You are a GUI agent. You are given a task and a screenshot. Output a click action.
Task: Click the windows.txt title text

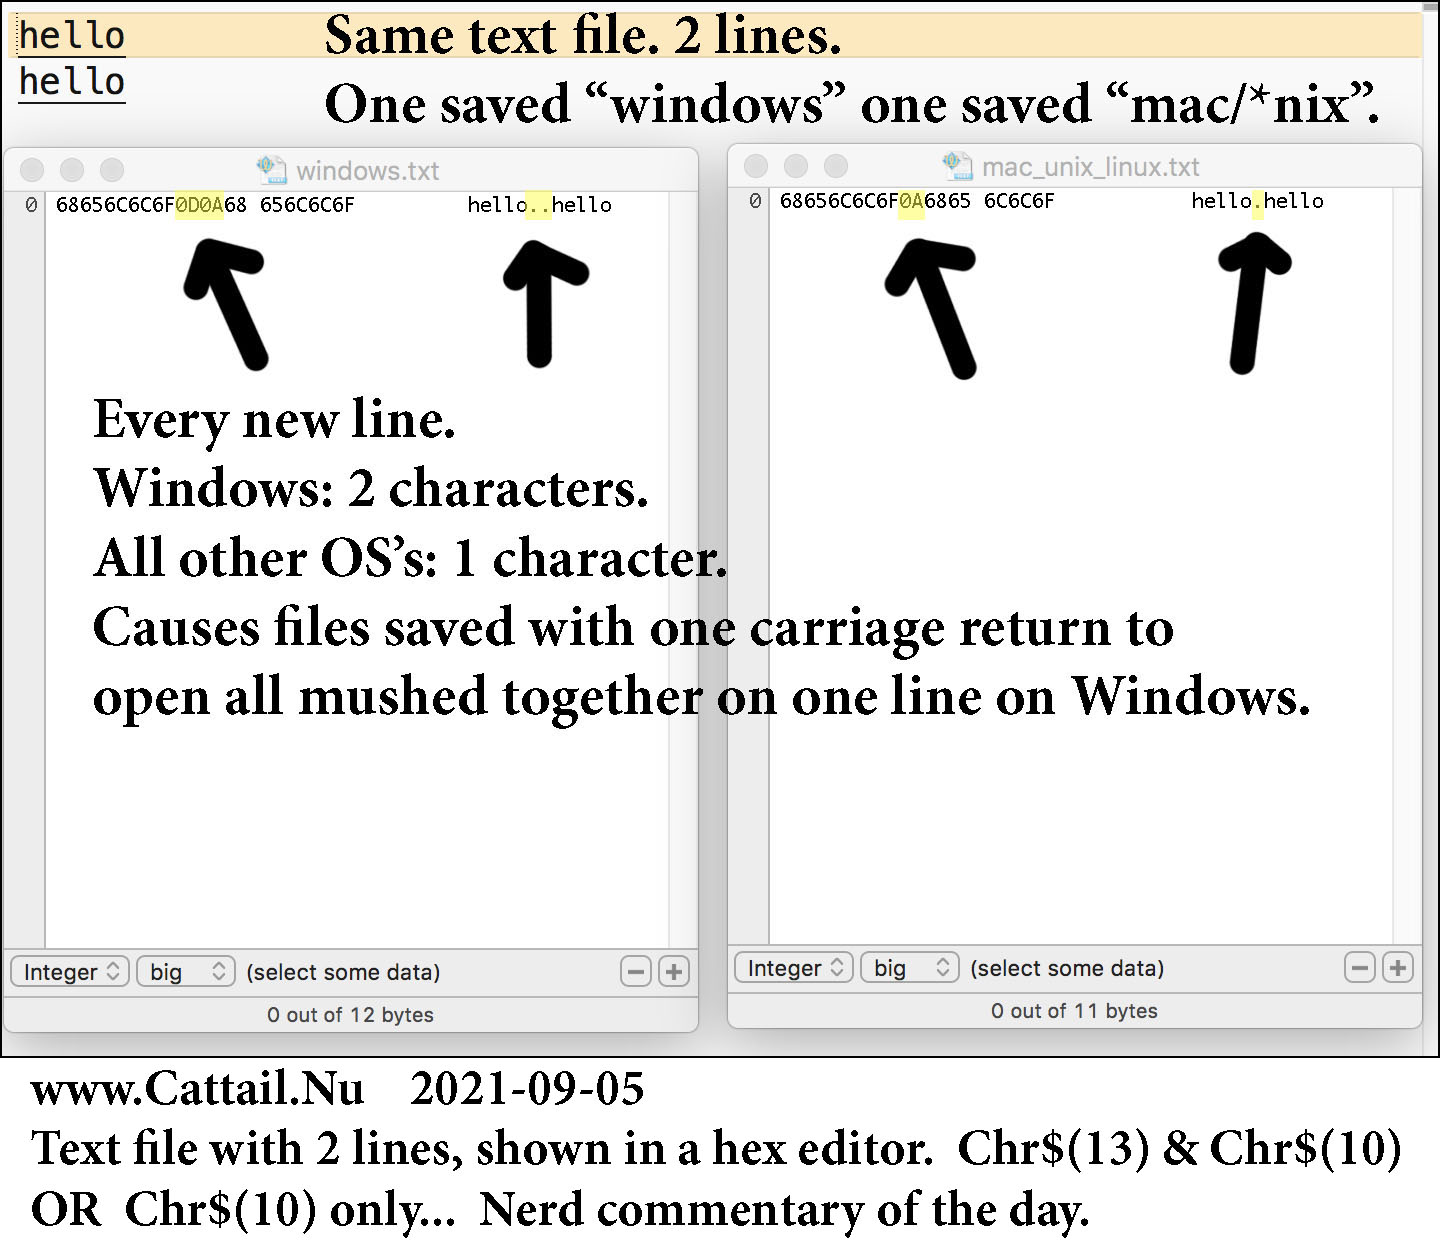[x=367, y=171]
